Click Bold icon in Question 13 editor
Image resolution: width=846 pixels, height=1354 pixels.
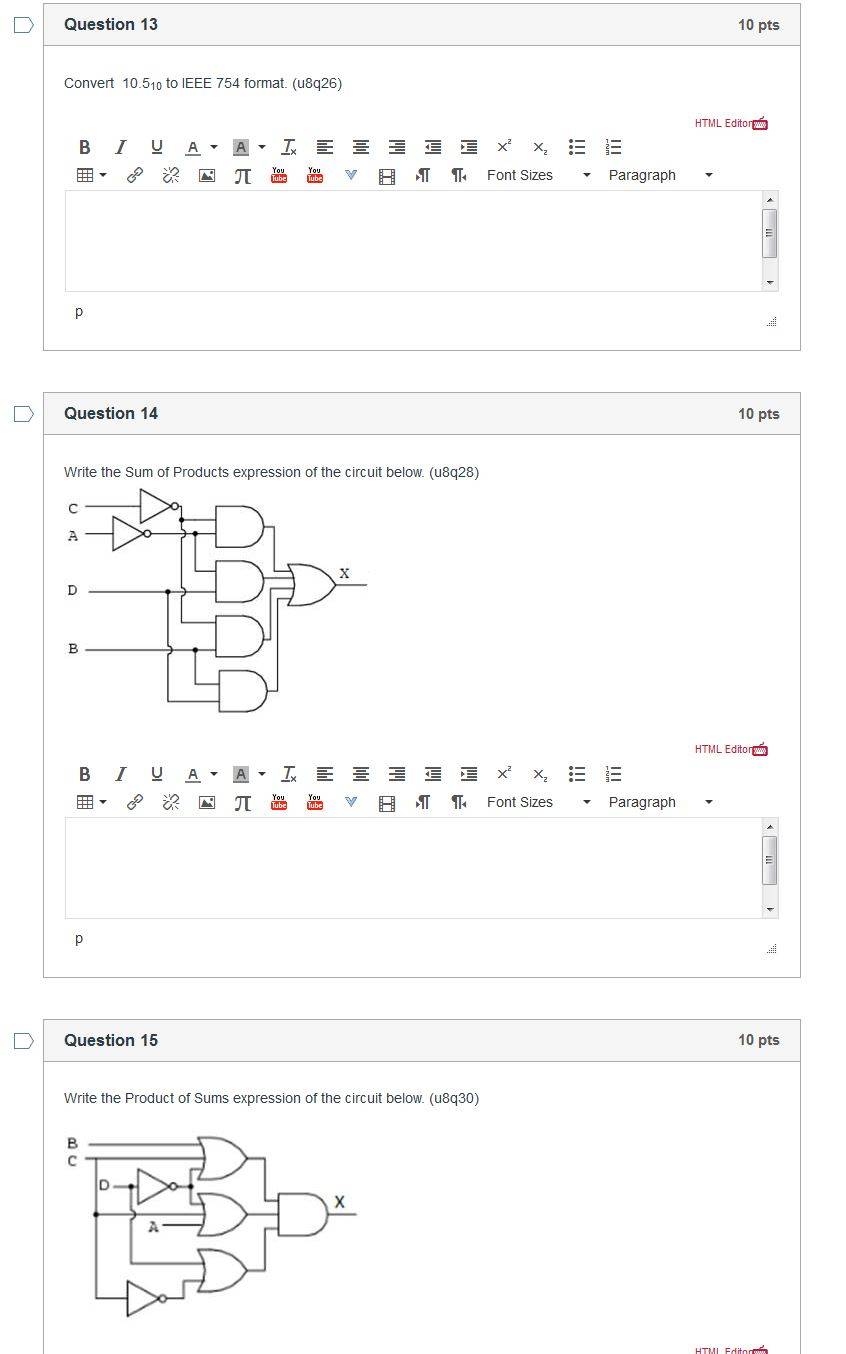[85, 147]
